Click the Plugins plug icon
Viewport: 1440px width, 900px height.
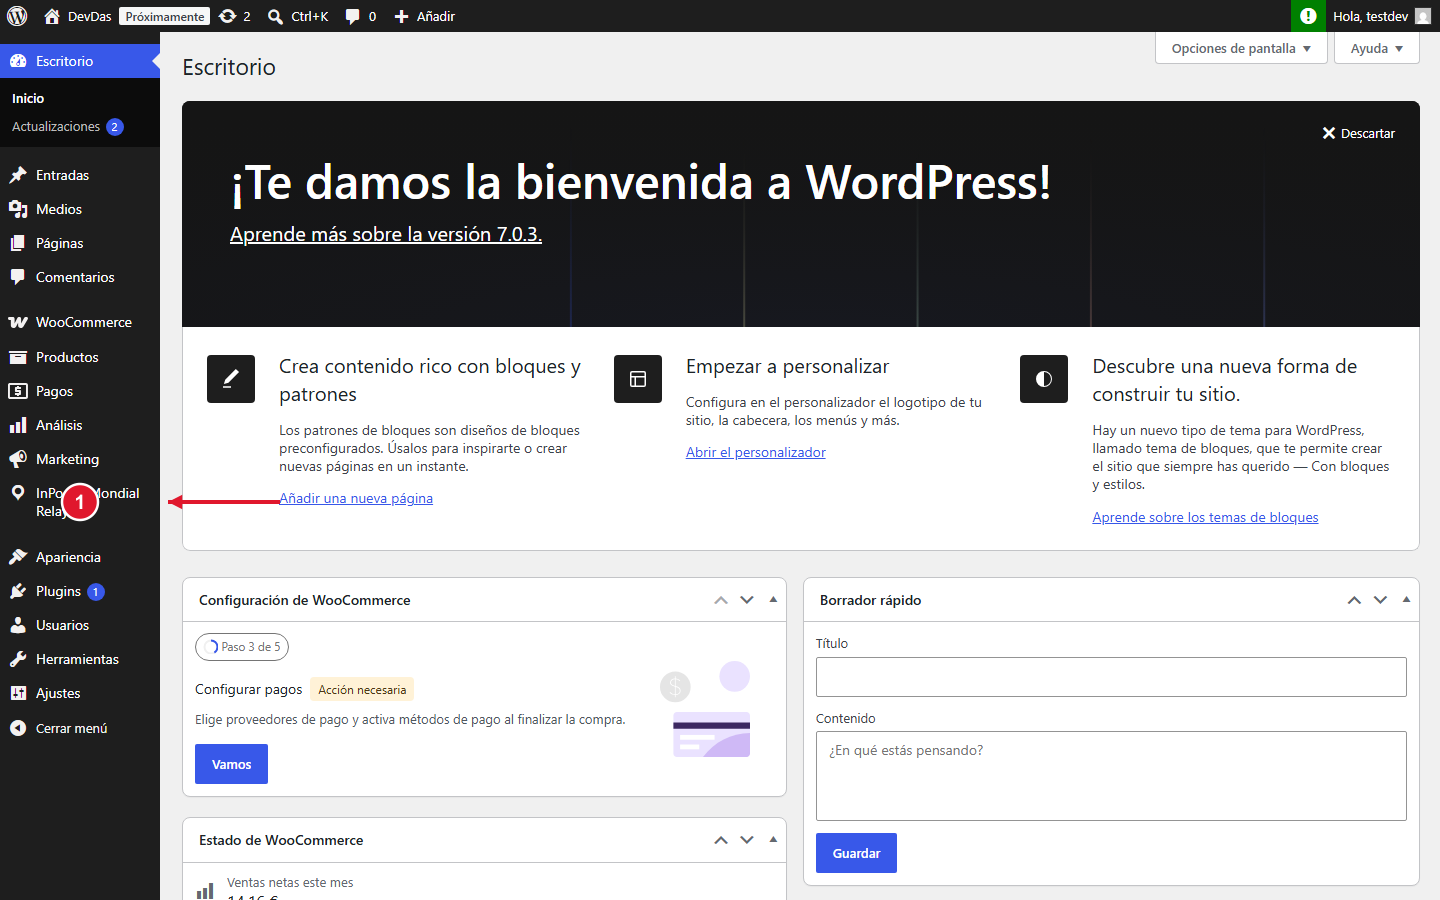pos(18,591)
